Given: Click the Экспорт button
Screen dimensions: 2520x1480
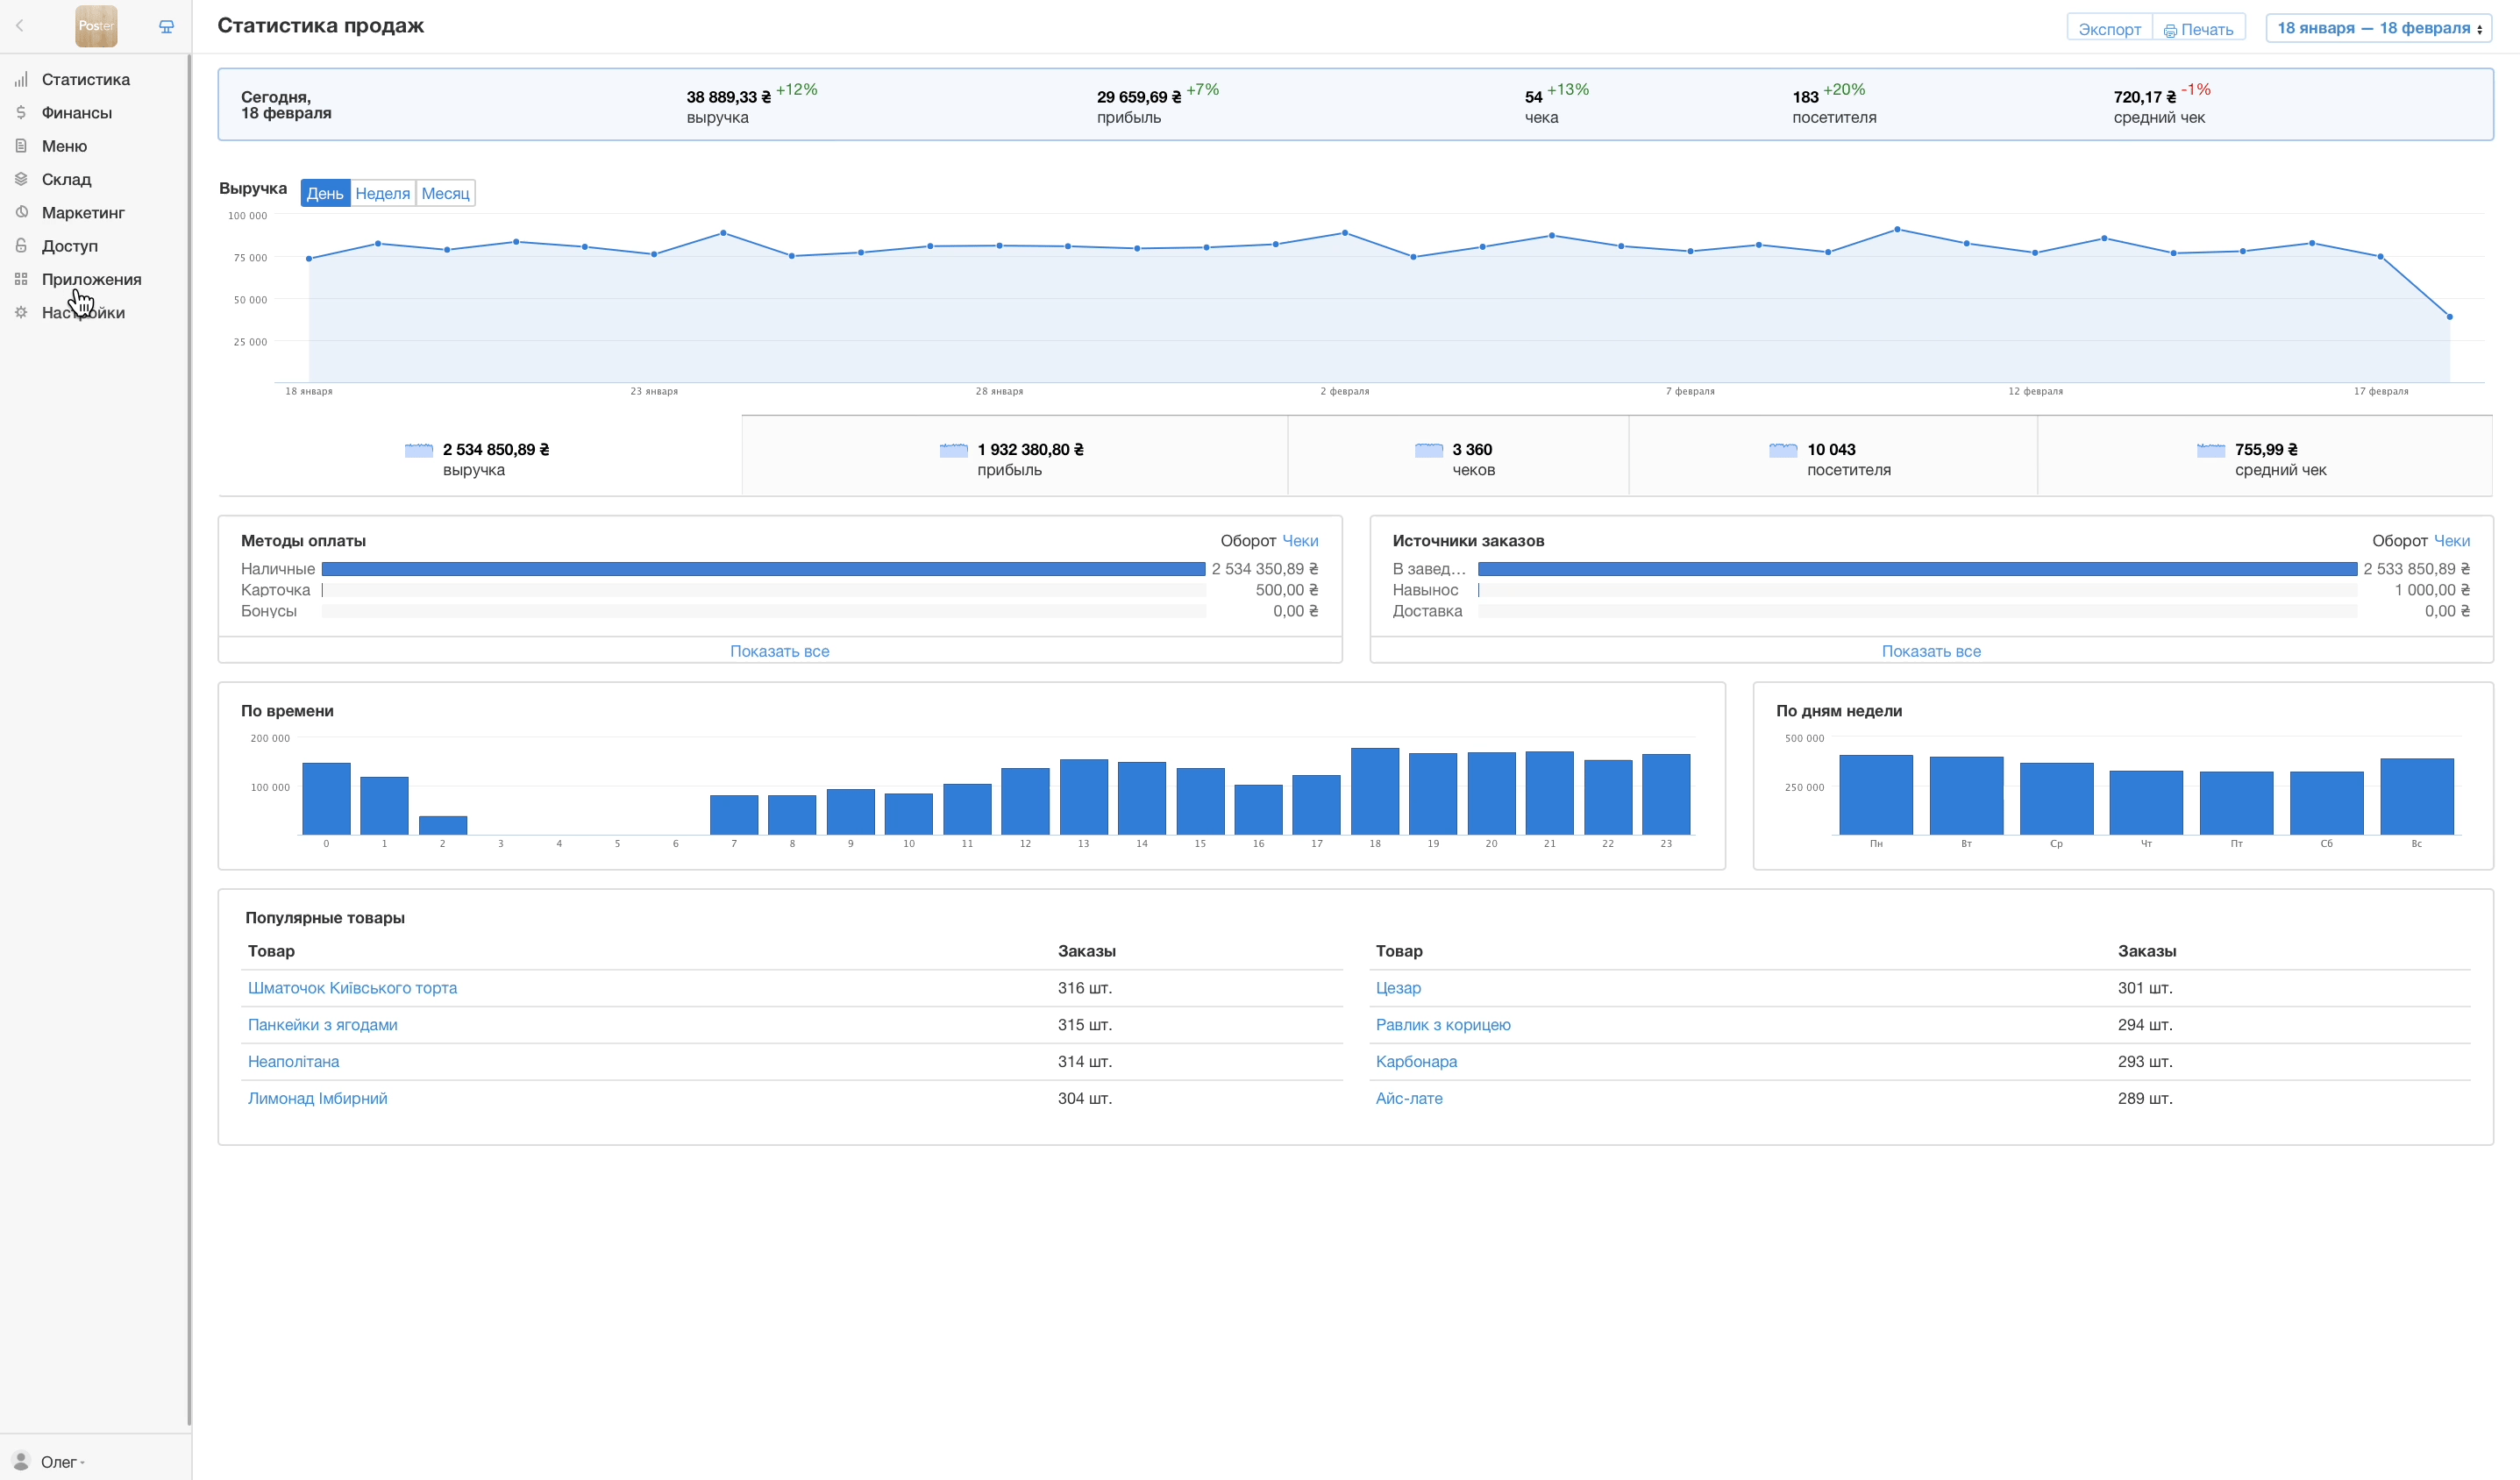Looking at the screenshot, I should pos(2109,29).
